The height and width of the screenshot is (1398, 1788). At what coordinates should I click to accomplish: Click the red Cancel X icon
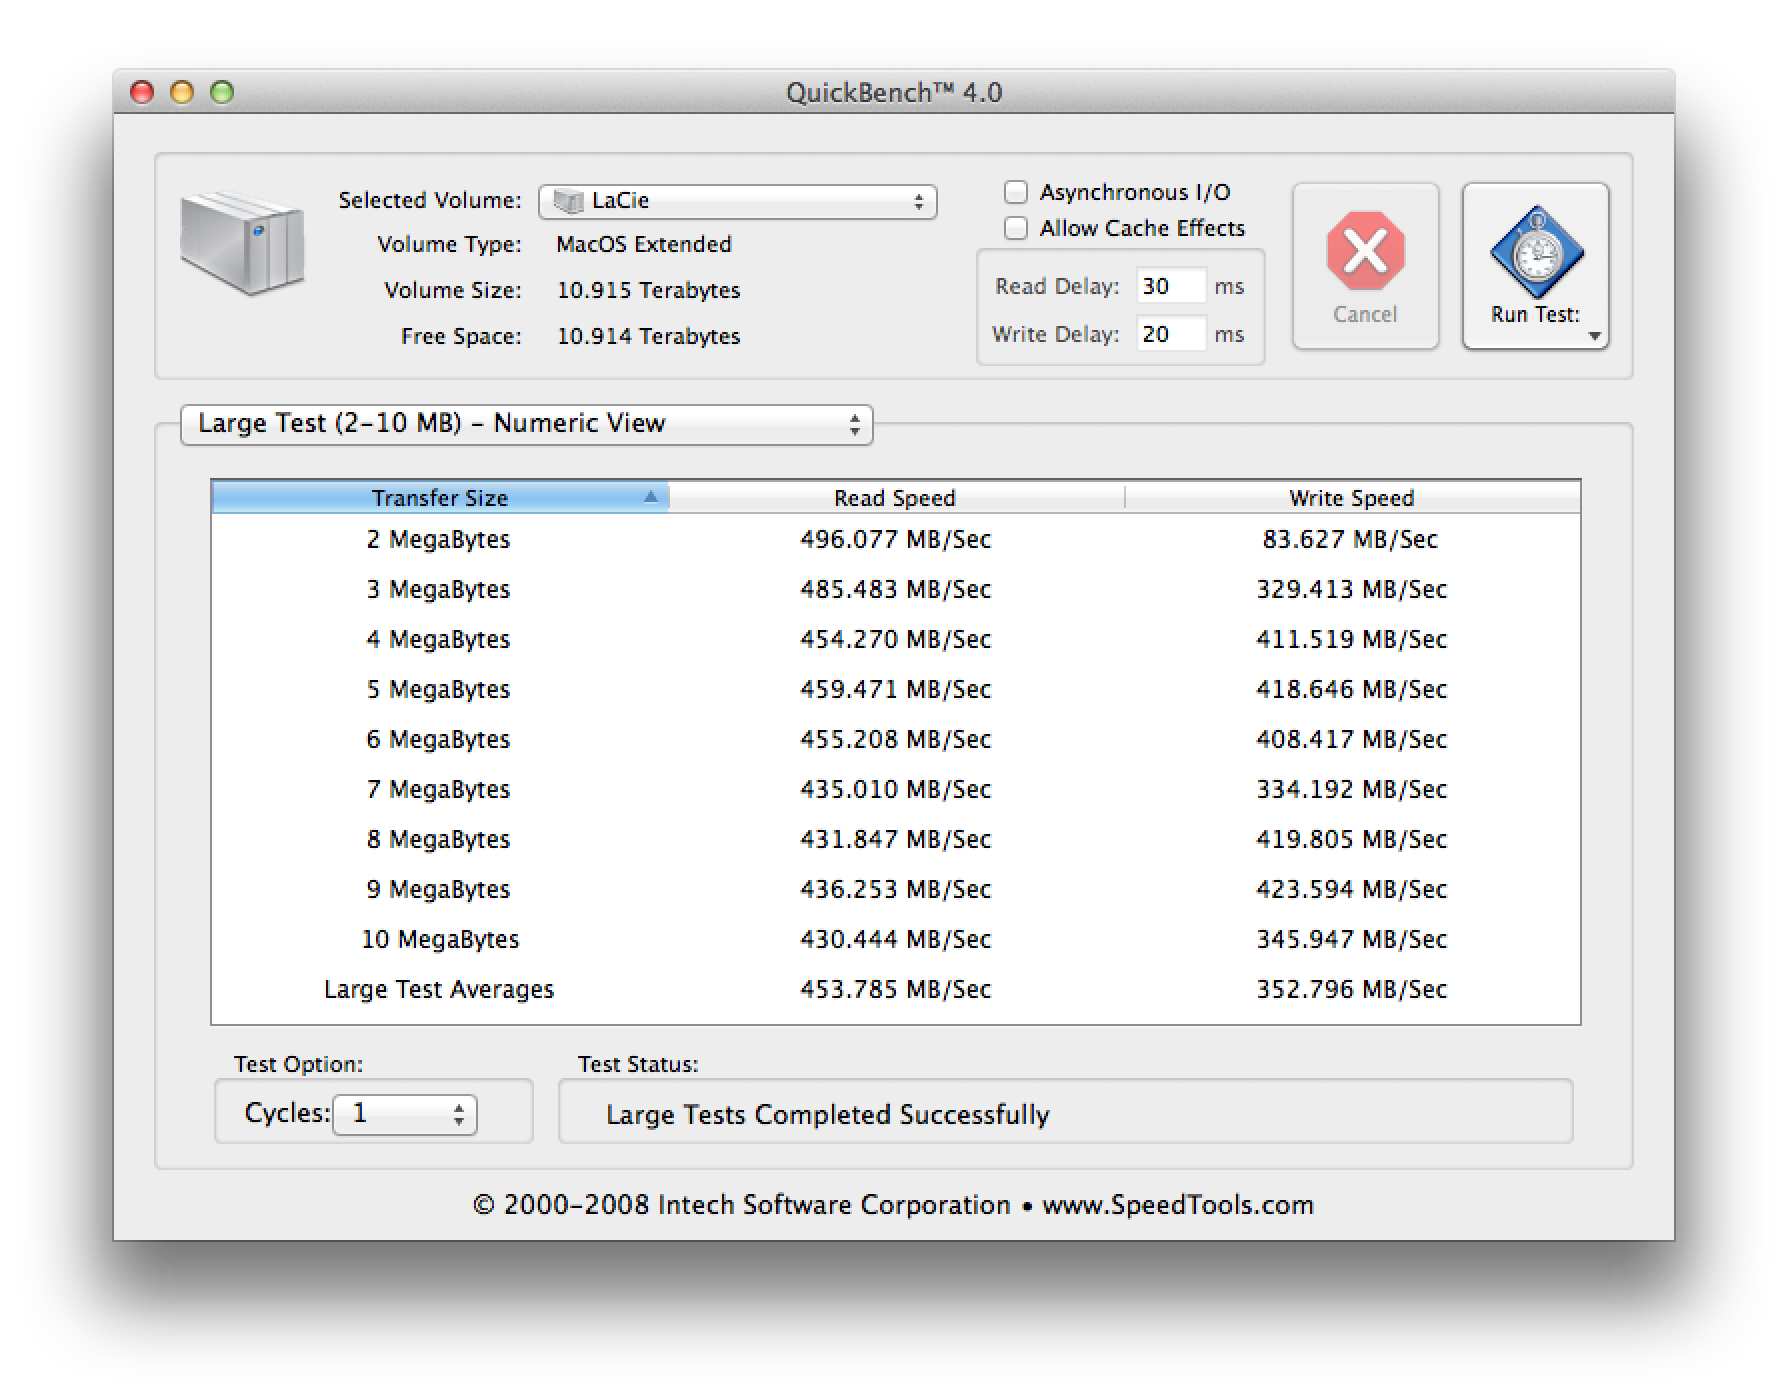(x=1365, y=250)
